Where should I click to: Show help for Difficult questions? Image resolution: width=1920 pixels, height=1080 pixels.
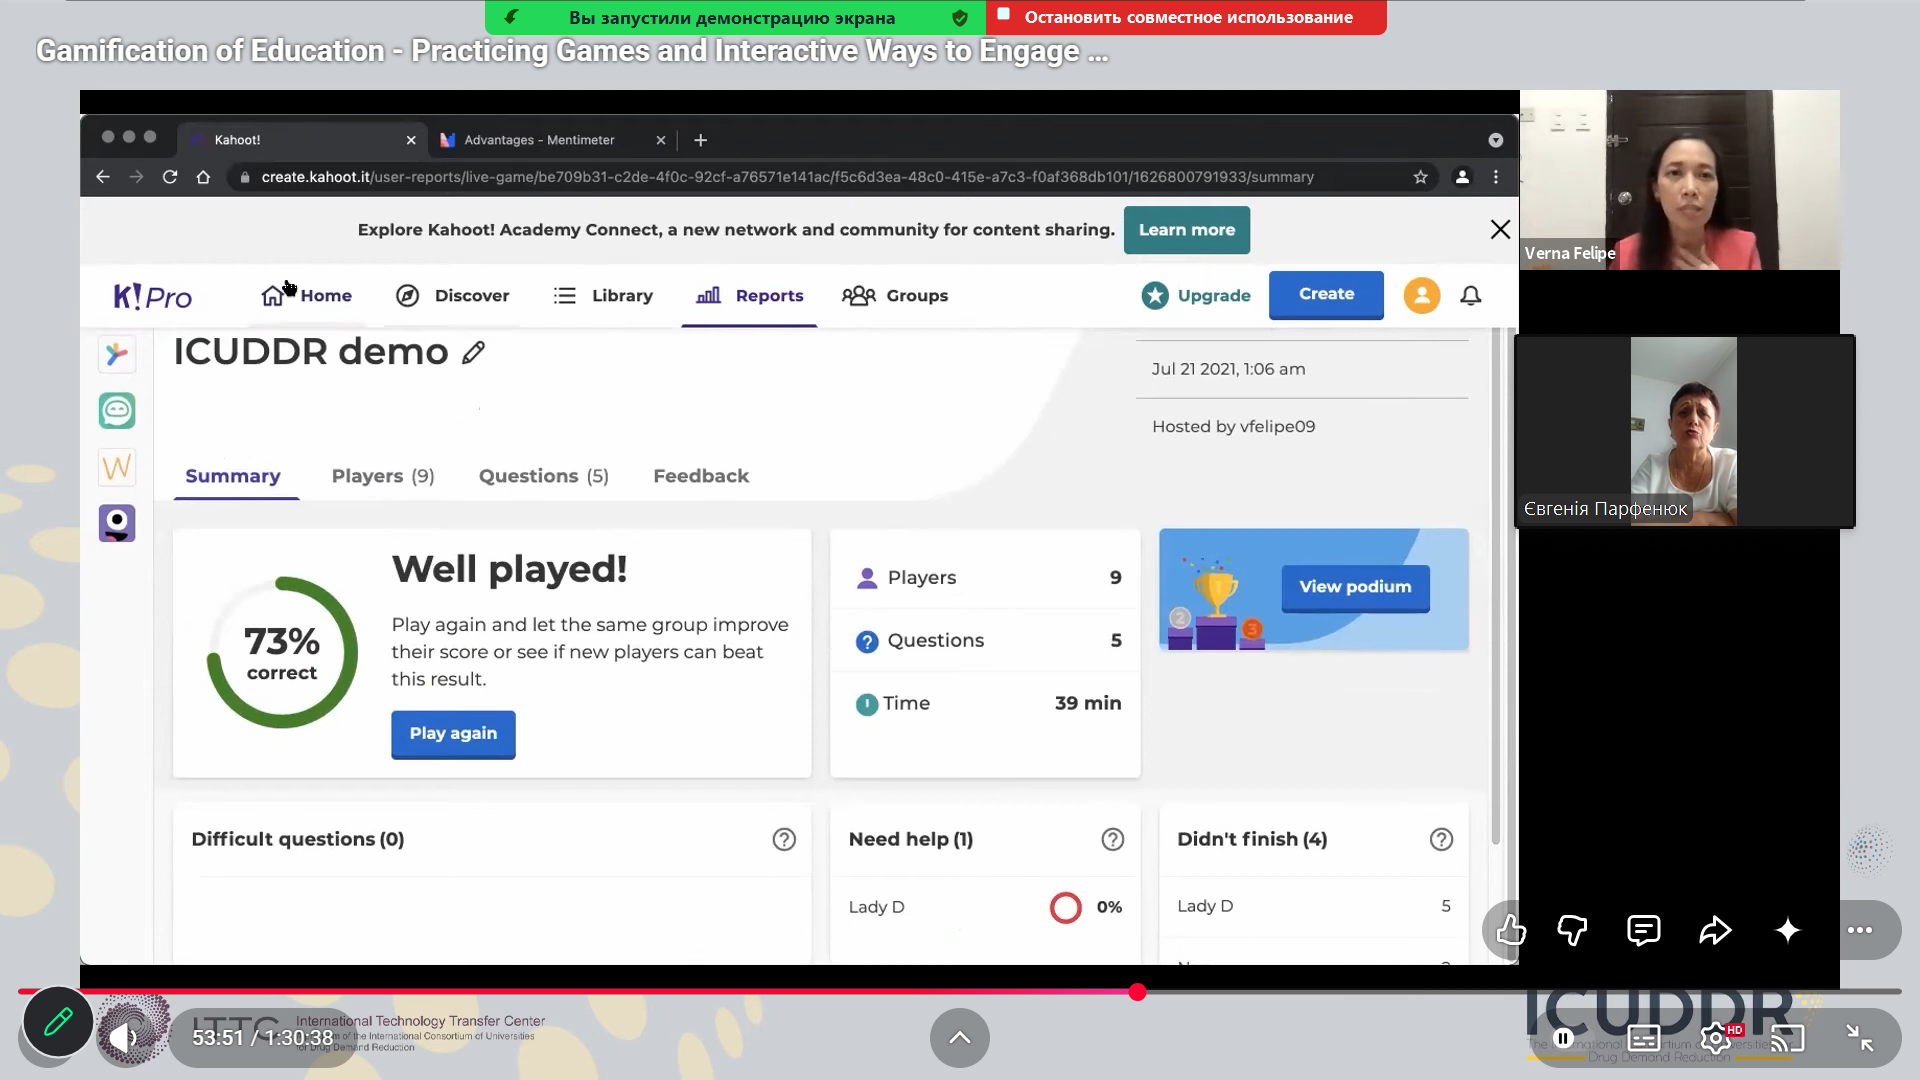point(784,840)
